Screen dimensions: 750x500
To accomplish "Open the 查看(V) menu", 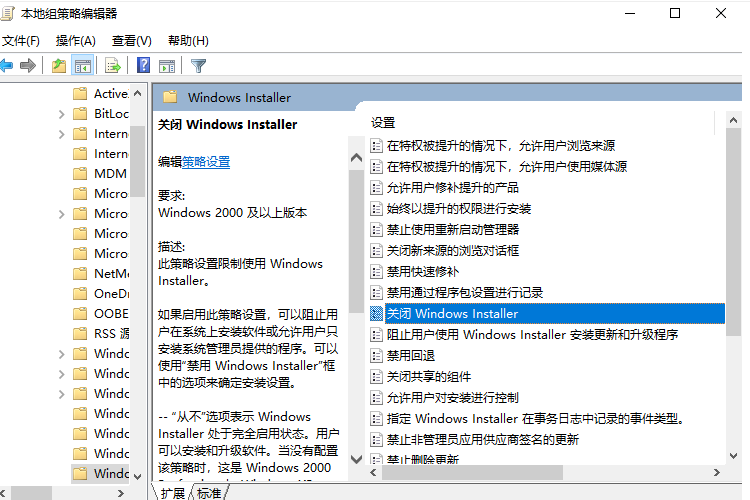I will [x=132, y=41].
